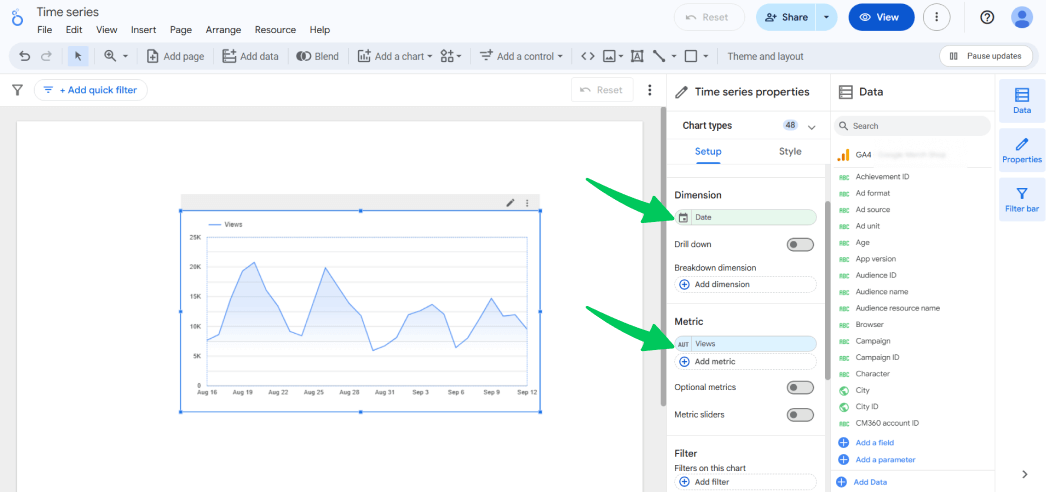The width and height of the screenshot is (1046, 492).
Task: Open the Filter bar side panel icon
Action: coord(1021,199)
